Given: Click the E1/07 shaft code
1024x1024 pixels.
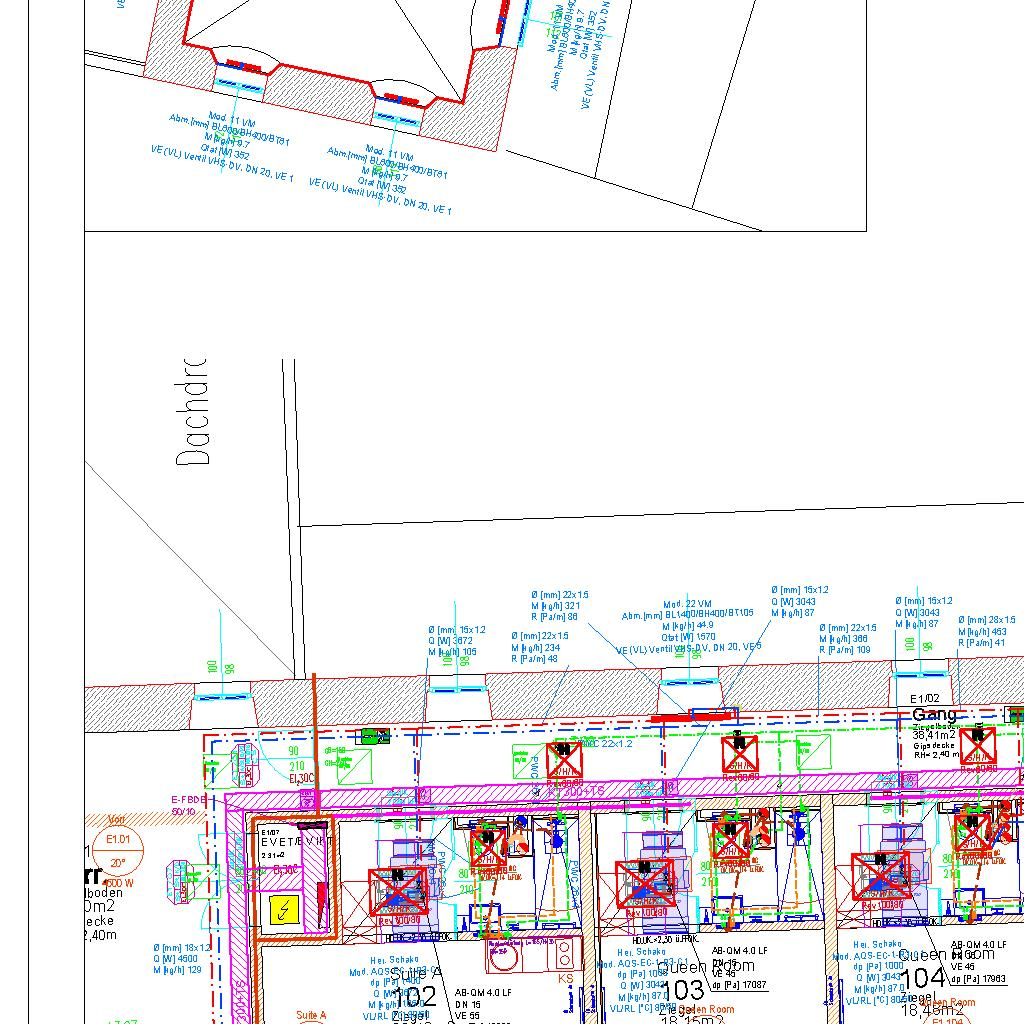Looking at the screenshot, I should 270,833.
